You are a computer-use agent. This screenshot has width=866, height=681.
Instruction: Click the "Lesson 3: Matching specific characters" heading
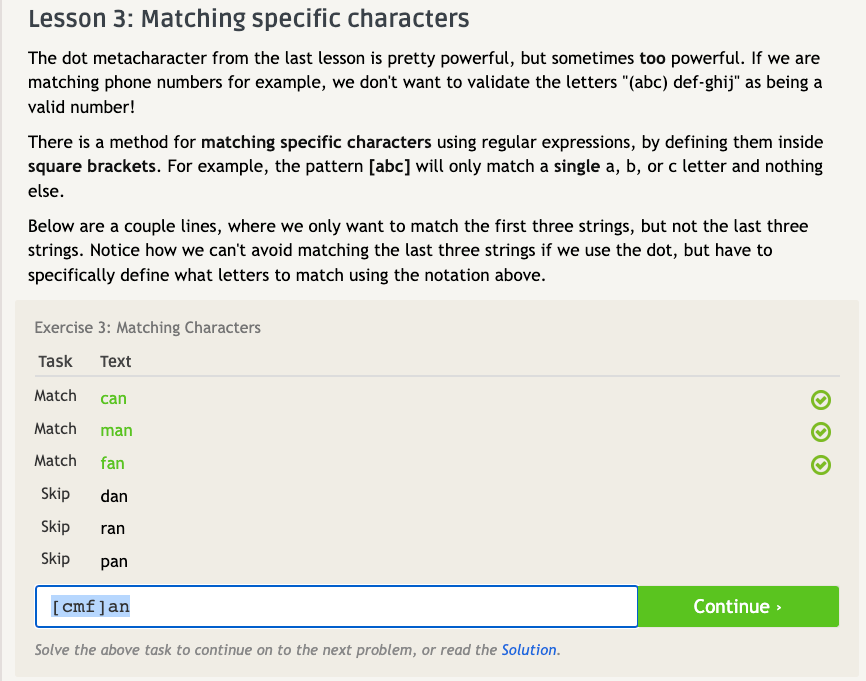[249, 18]
